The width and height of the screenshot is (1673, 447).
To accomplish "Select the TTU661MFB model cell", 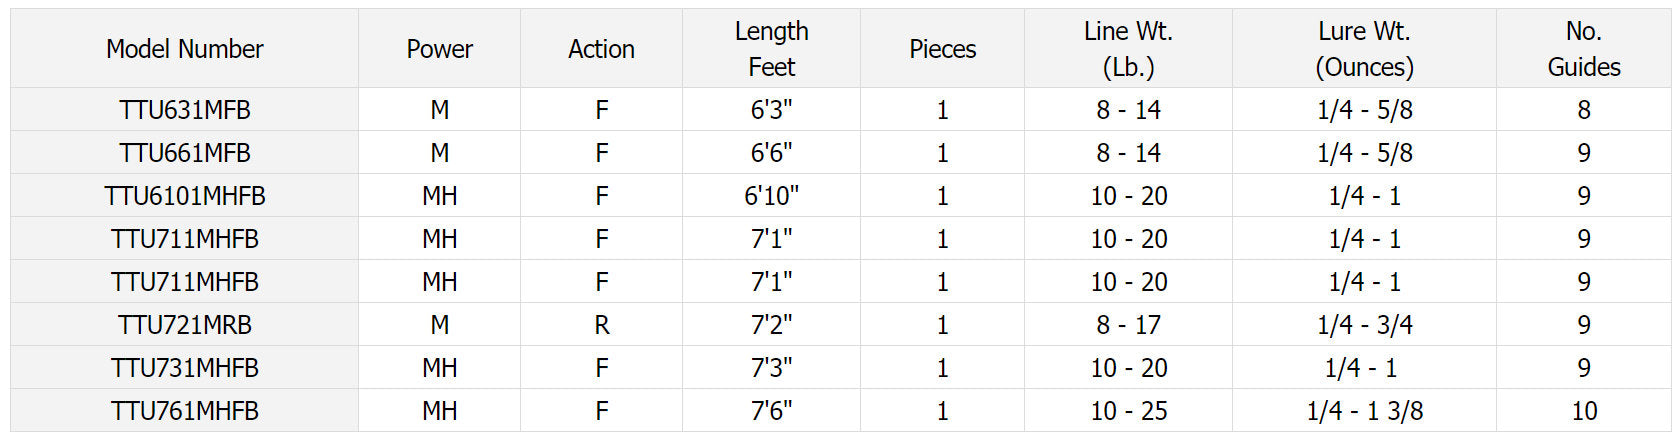I will [x=185, y=153].
